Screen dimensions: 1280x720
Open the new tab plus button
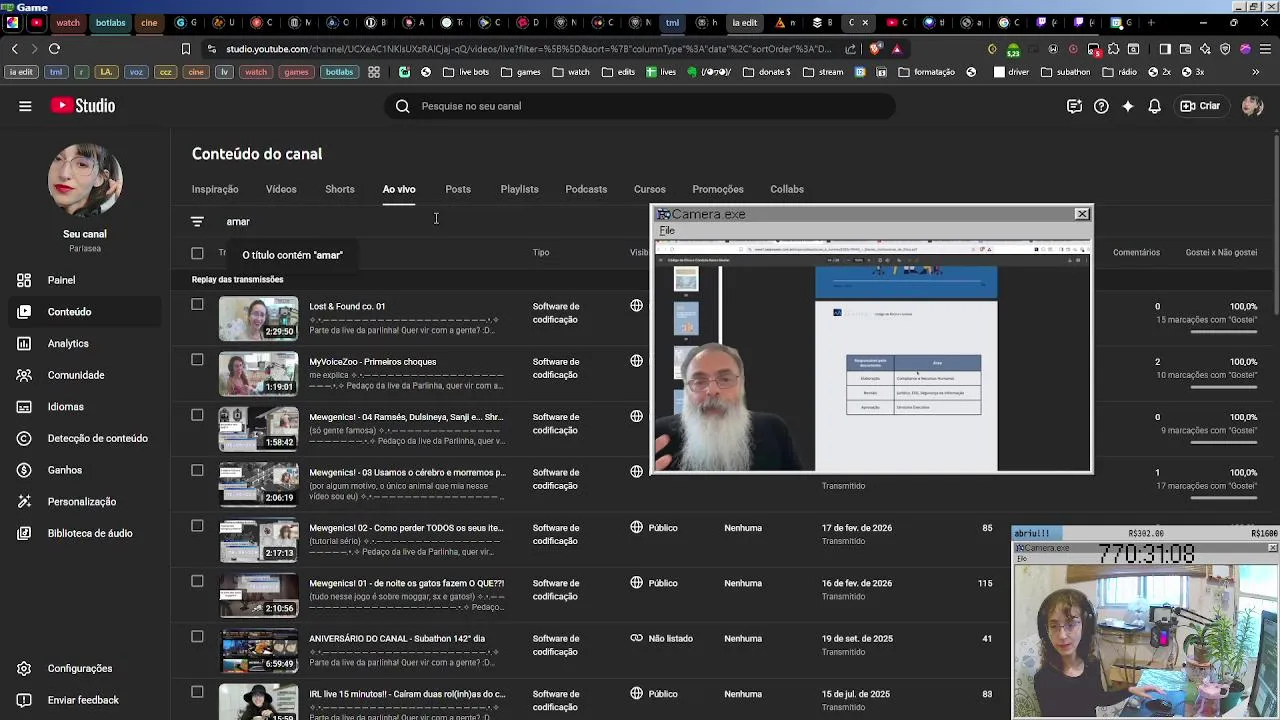click(1151, 22)
